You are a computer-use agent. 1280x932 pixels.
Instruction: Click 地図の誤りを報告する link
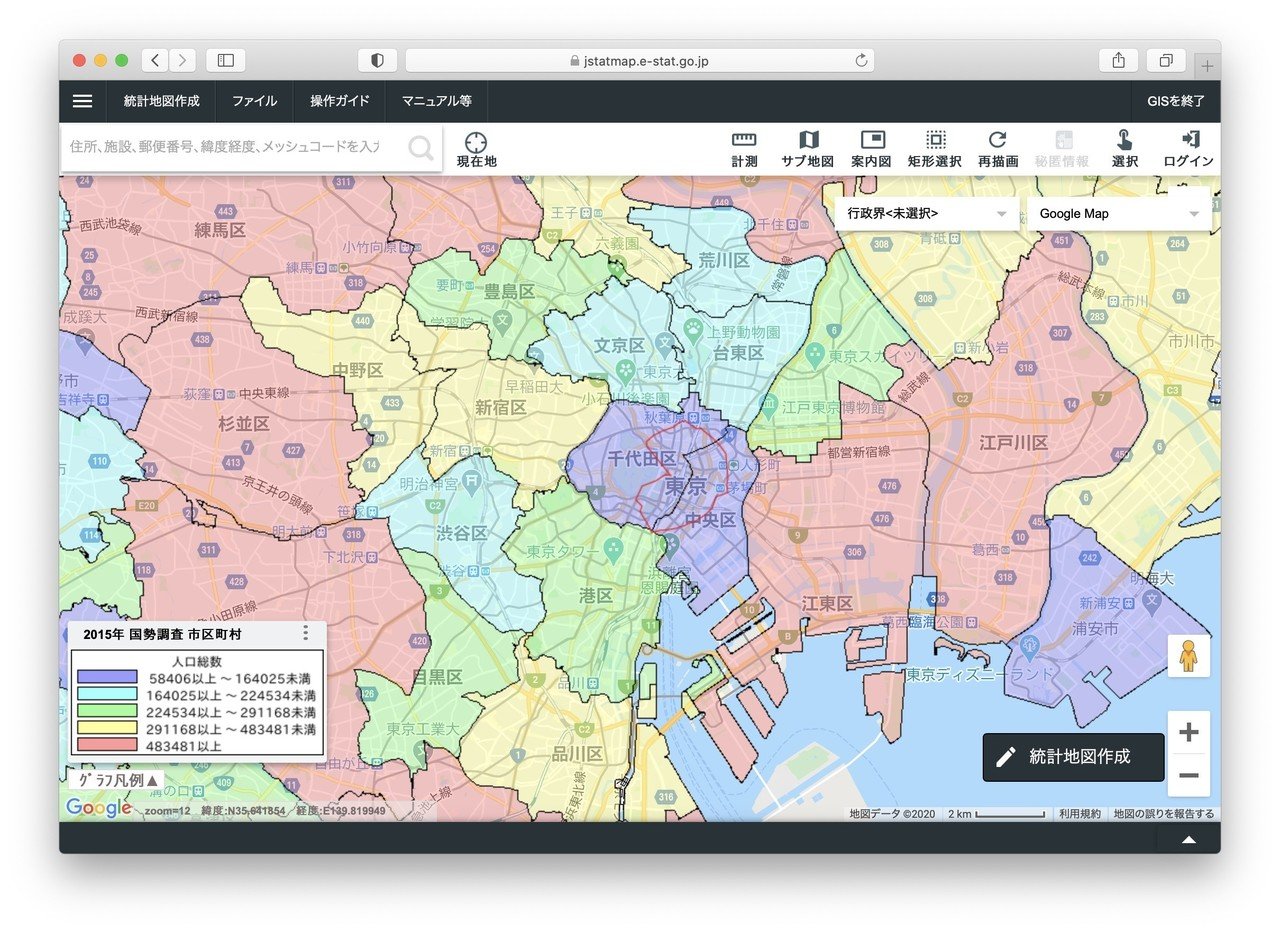click(1164, 814)
